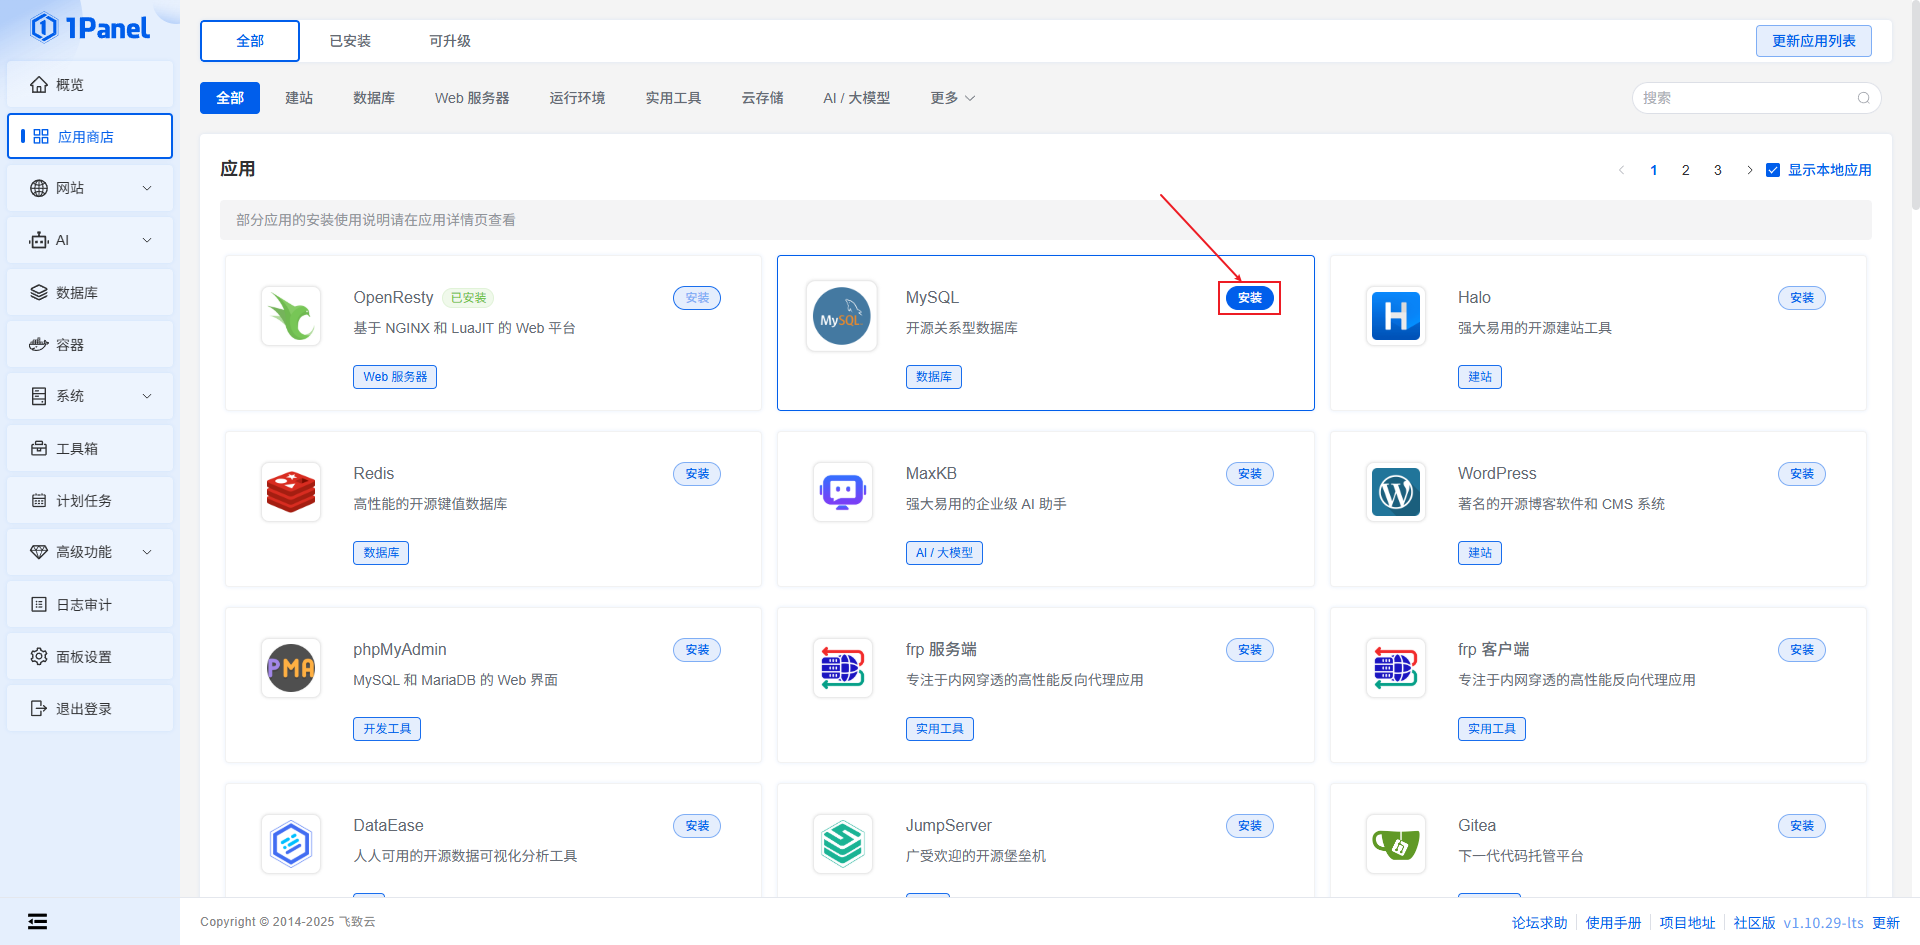The height and width of the screenshot is (945, 1920).
Task: Open the 应用商店 app store
Action: tap(90, 137)
